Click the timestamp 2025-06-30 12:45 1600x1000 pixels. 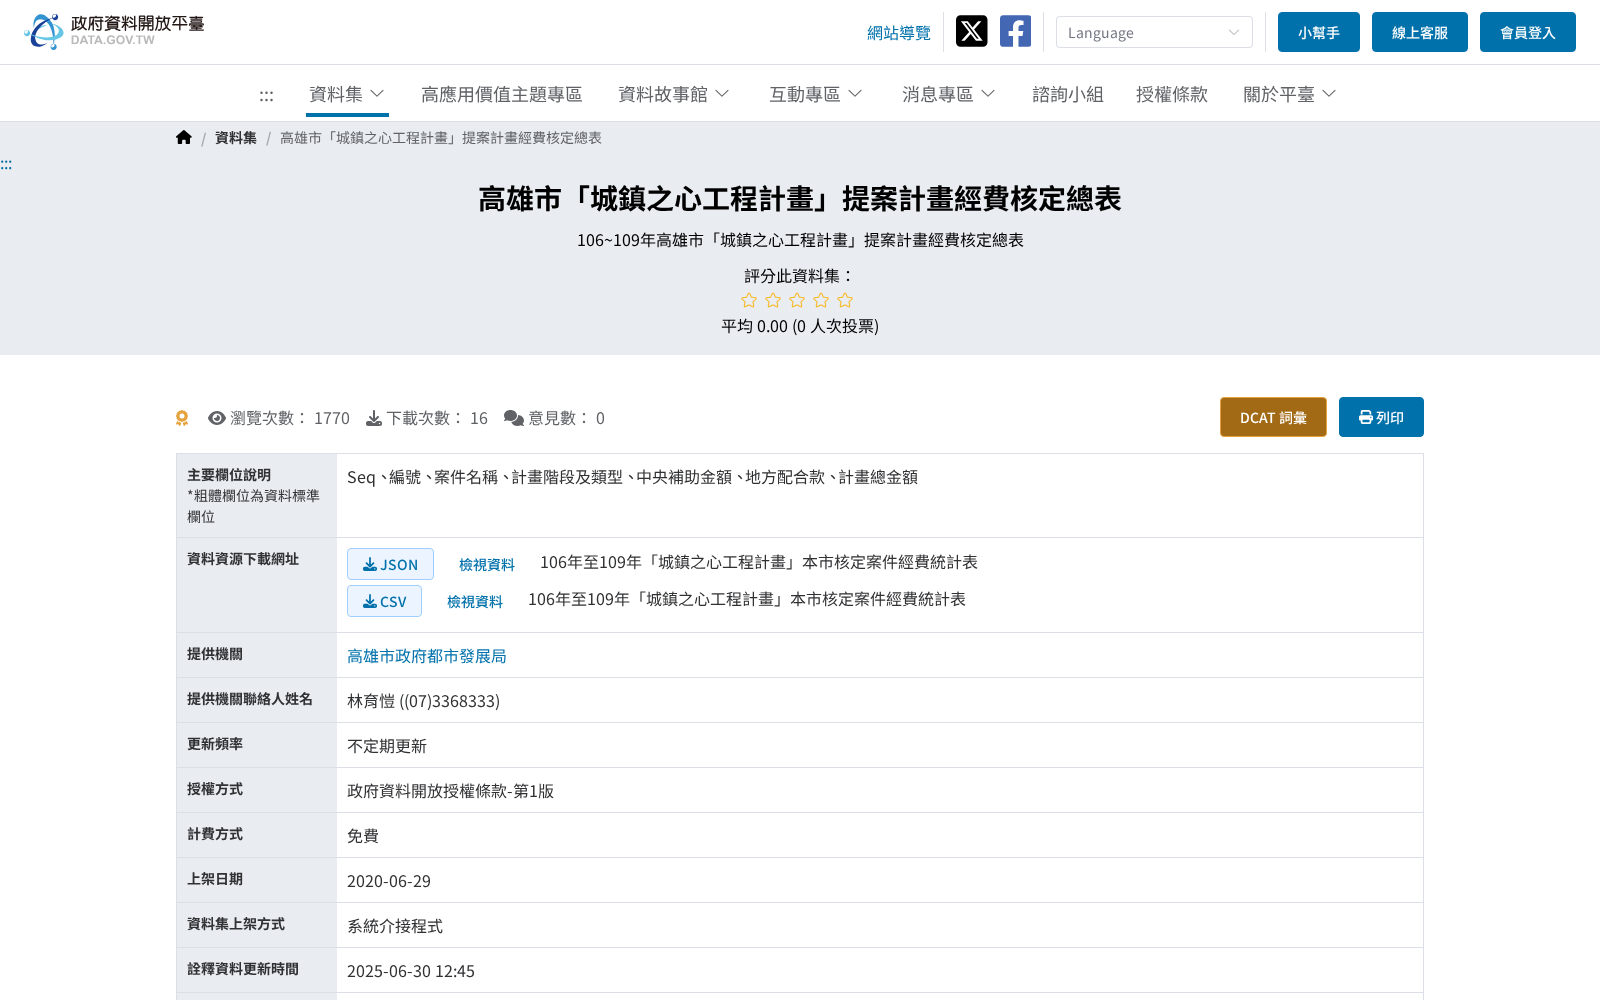411,971
